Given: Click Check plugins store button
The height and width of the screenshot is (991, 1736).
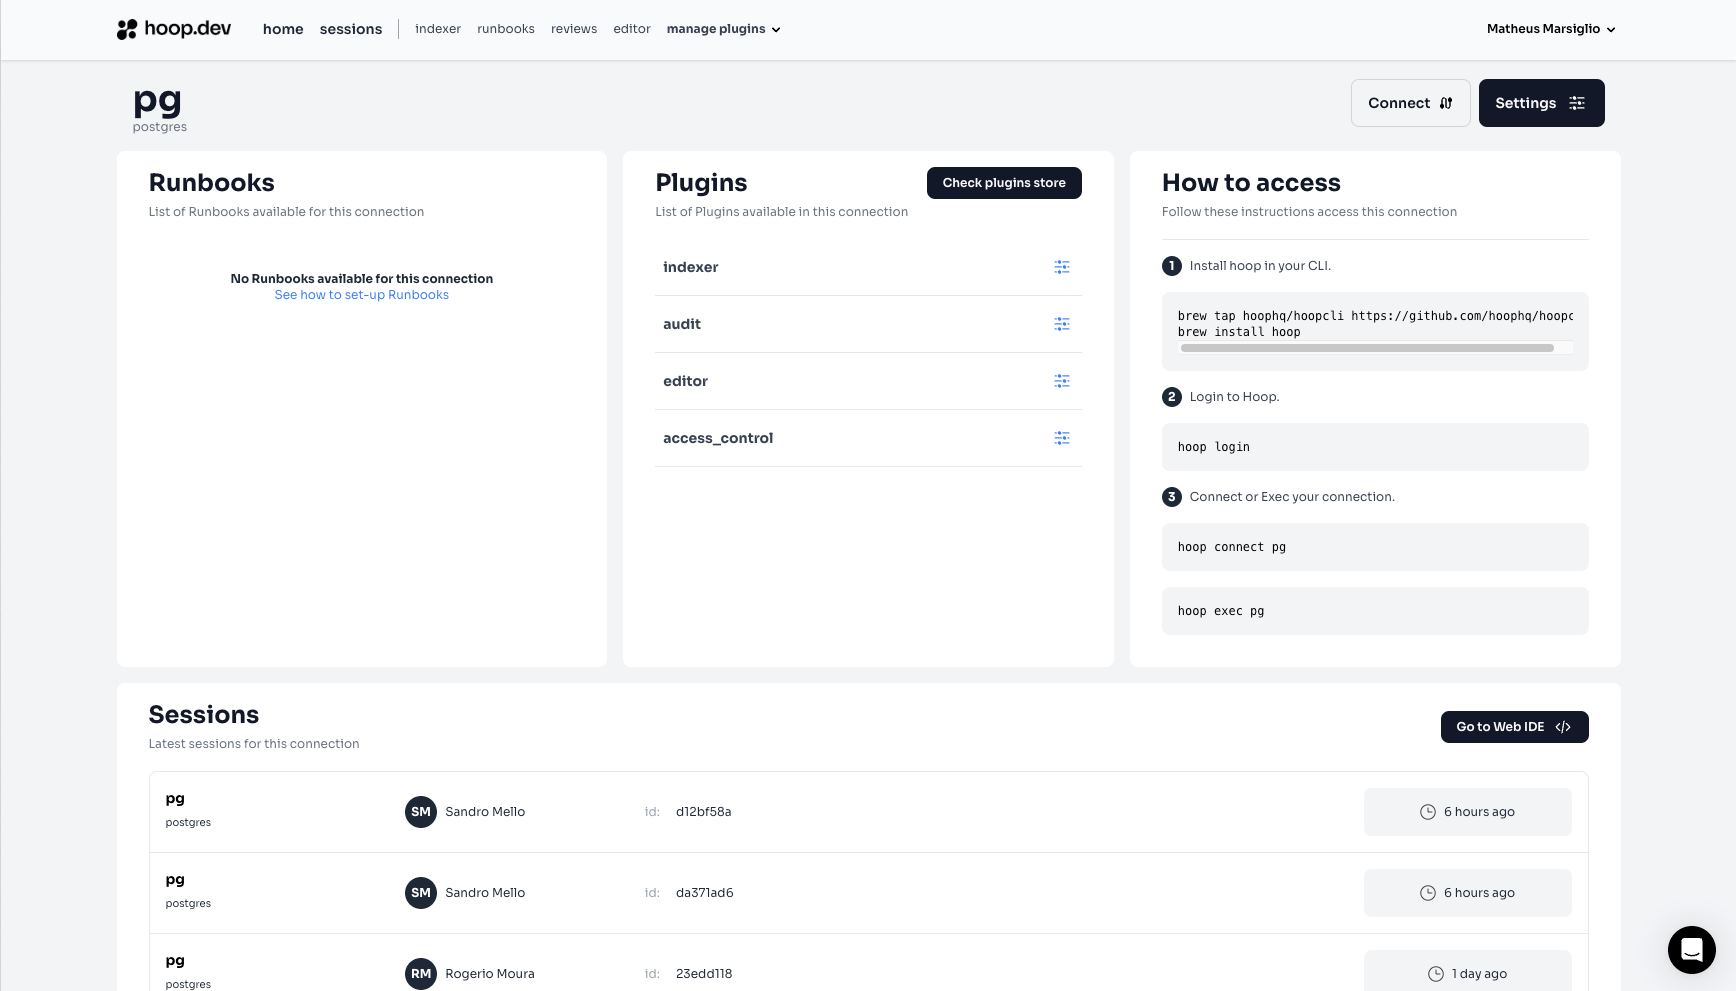Looking at the screenshot, I should tap(1004, 183).
